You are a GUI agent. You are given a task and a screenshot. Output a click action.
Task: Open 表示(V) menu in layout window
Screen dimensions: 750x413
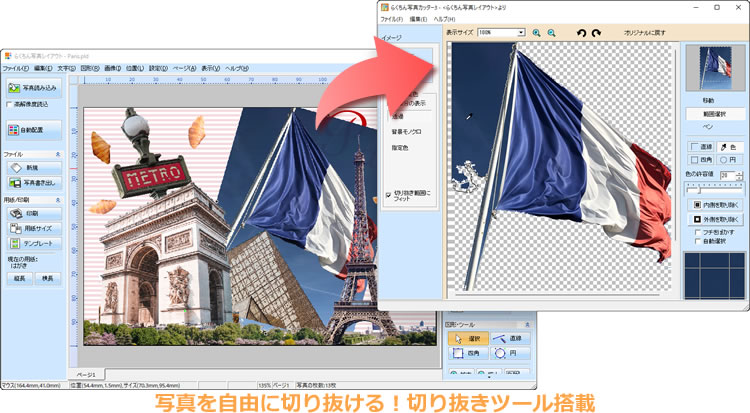tap(210, 68)
